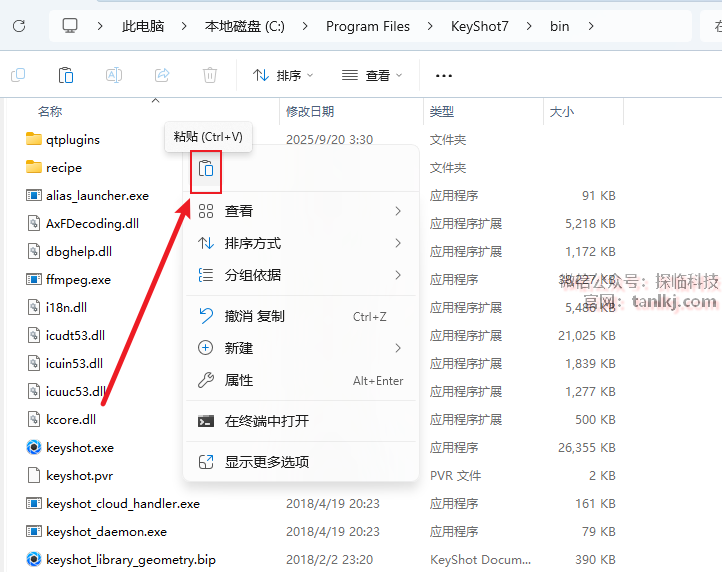Click the 390 KB size value
Viewport: 722px width, 575px height.
click(x=595, y=560)
